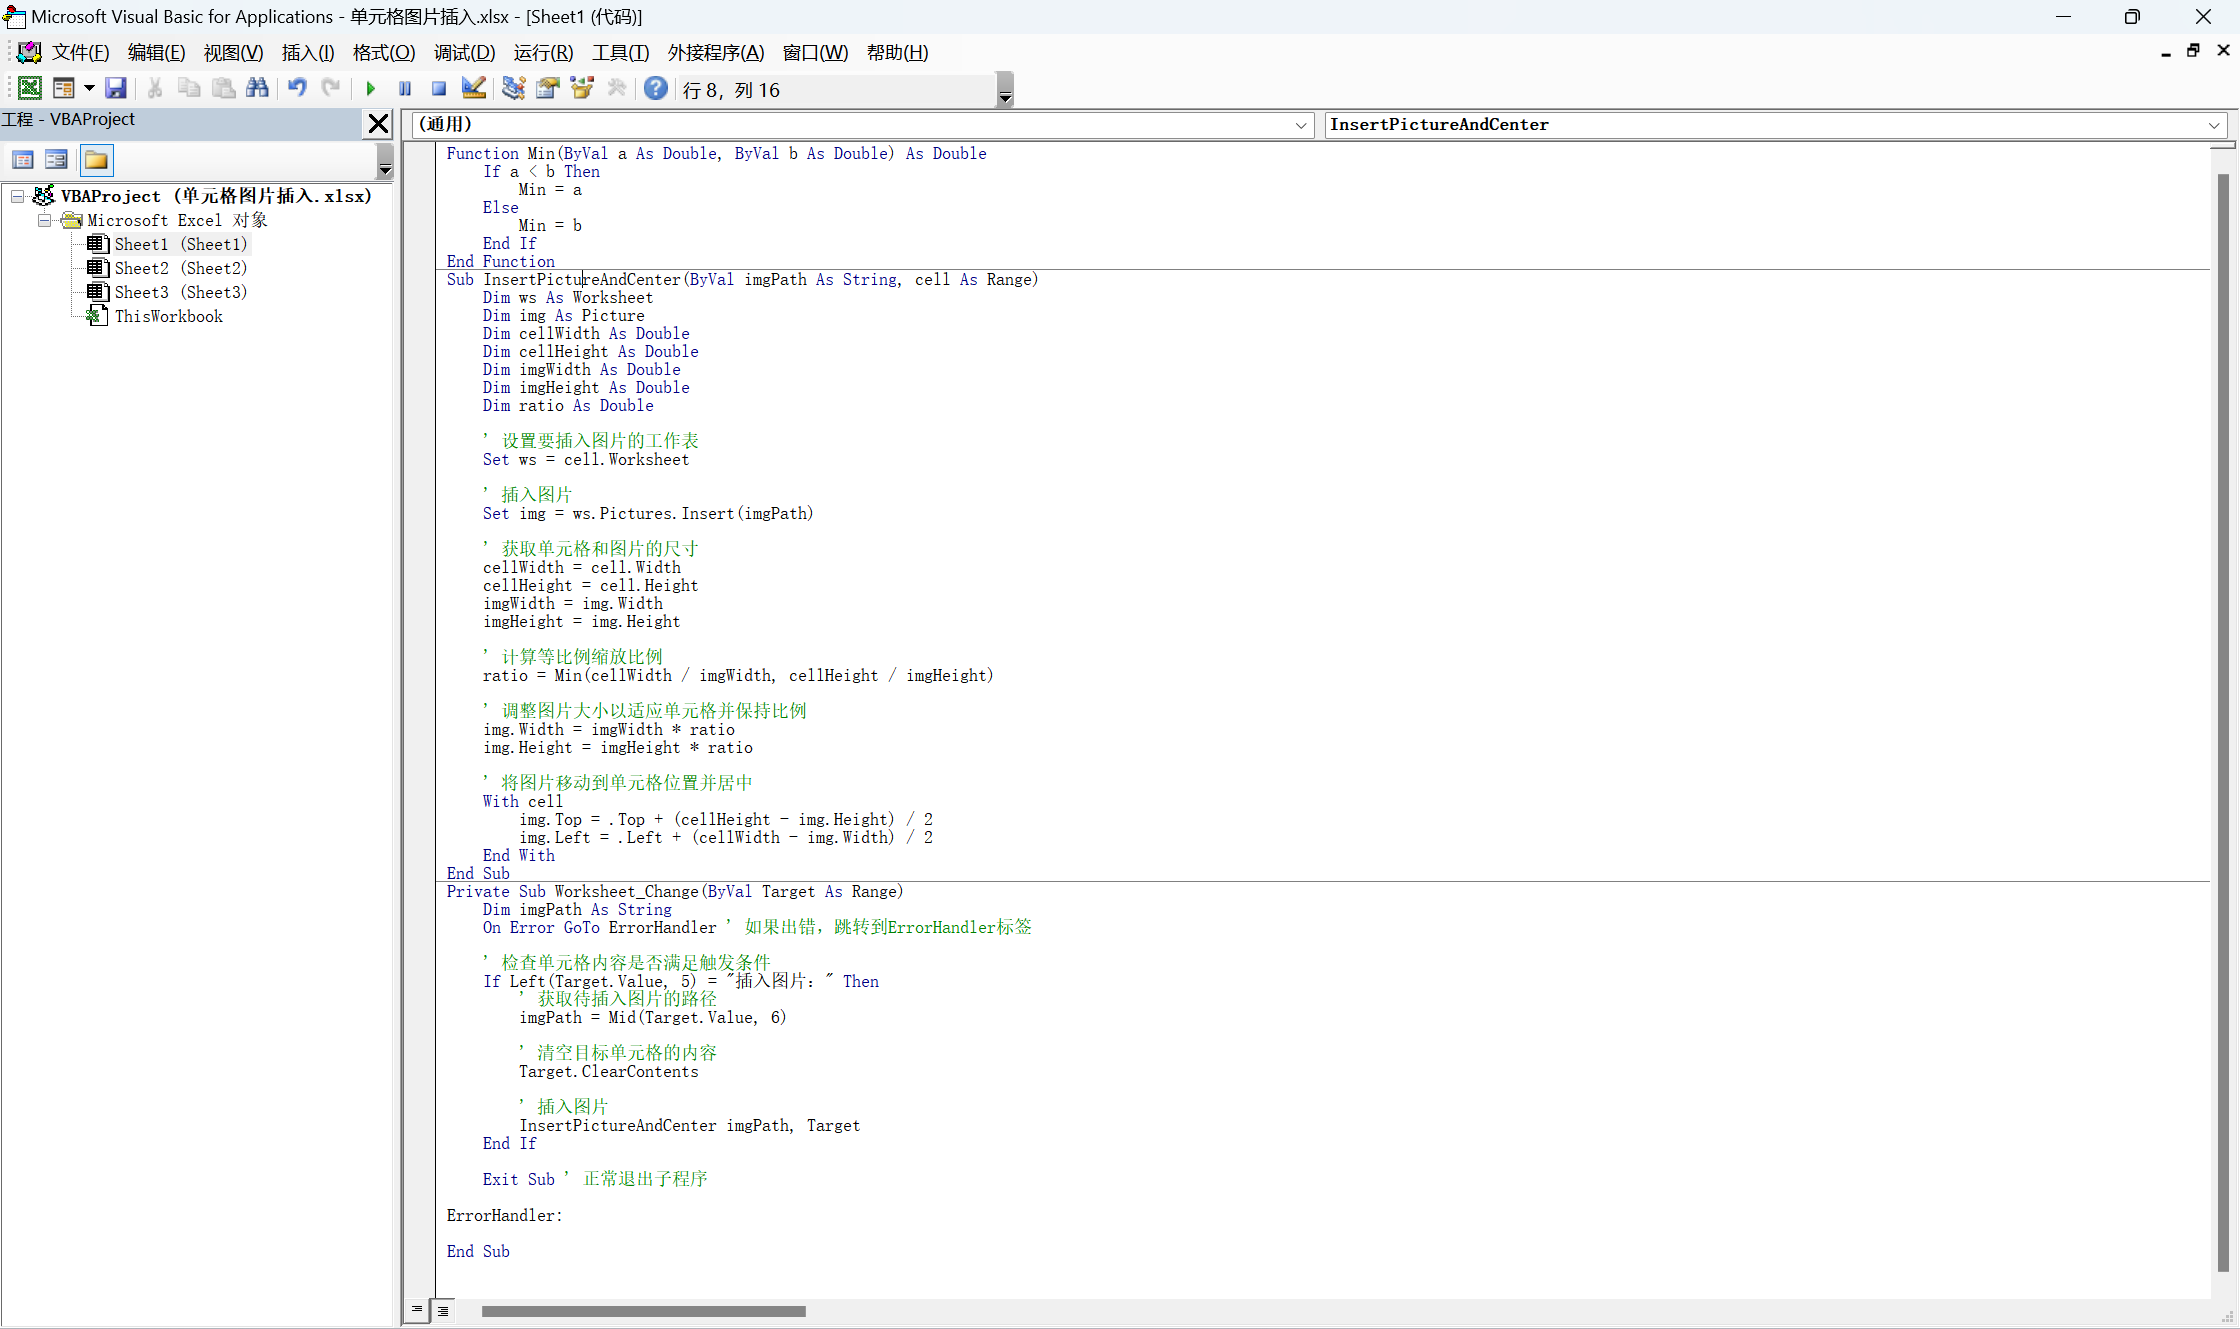Click the blue Help question mark icon
The width and height of the screenshot is (2240, 1329).
[655, 89]
